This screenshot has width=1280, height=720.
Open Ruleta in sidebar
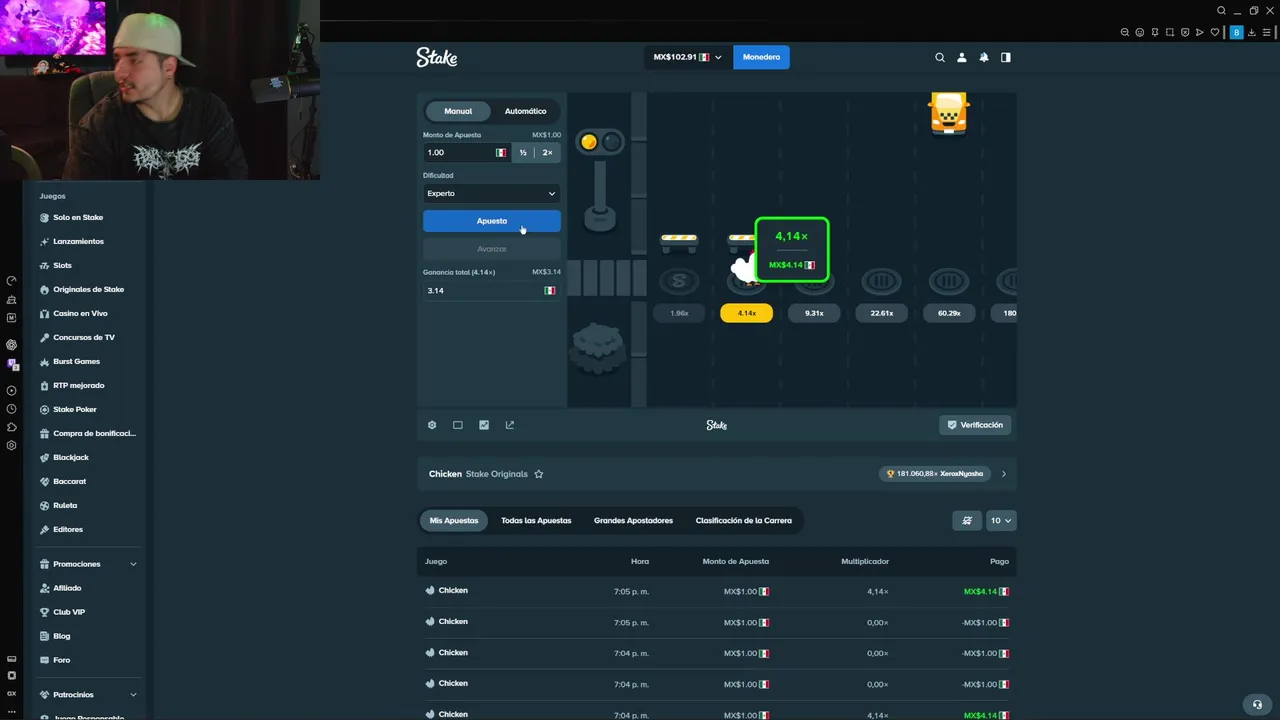click(65, 505)
